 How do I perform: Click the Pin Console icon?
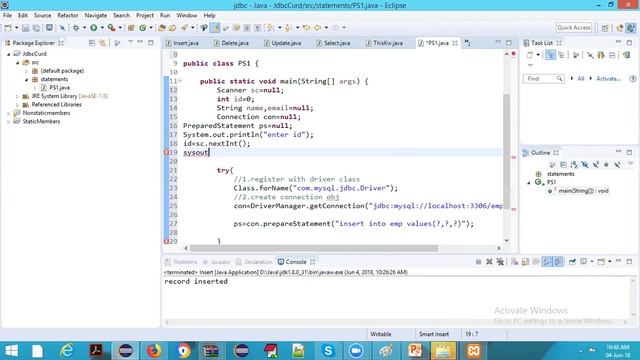coord(572,262)
